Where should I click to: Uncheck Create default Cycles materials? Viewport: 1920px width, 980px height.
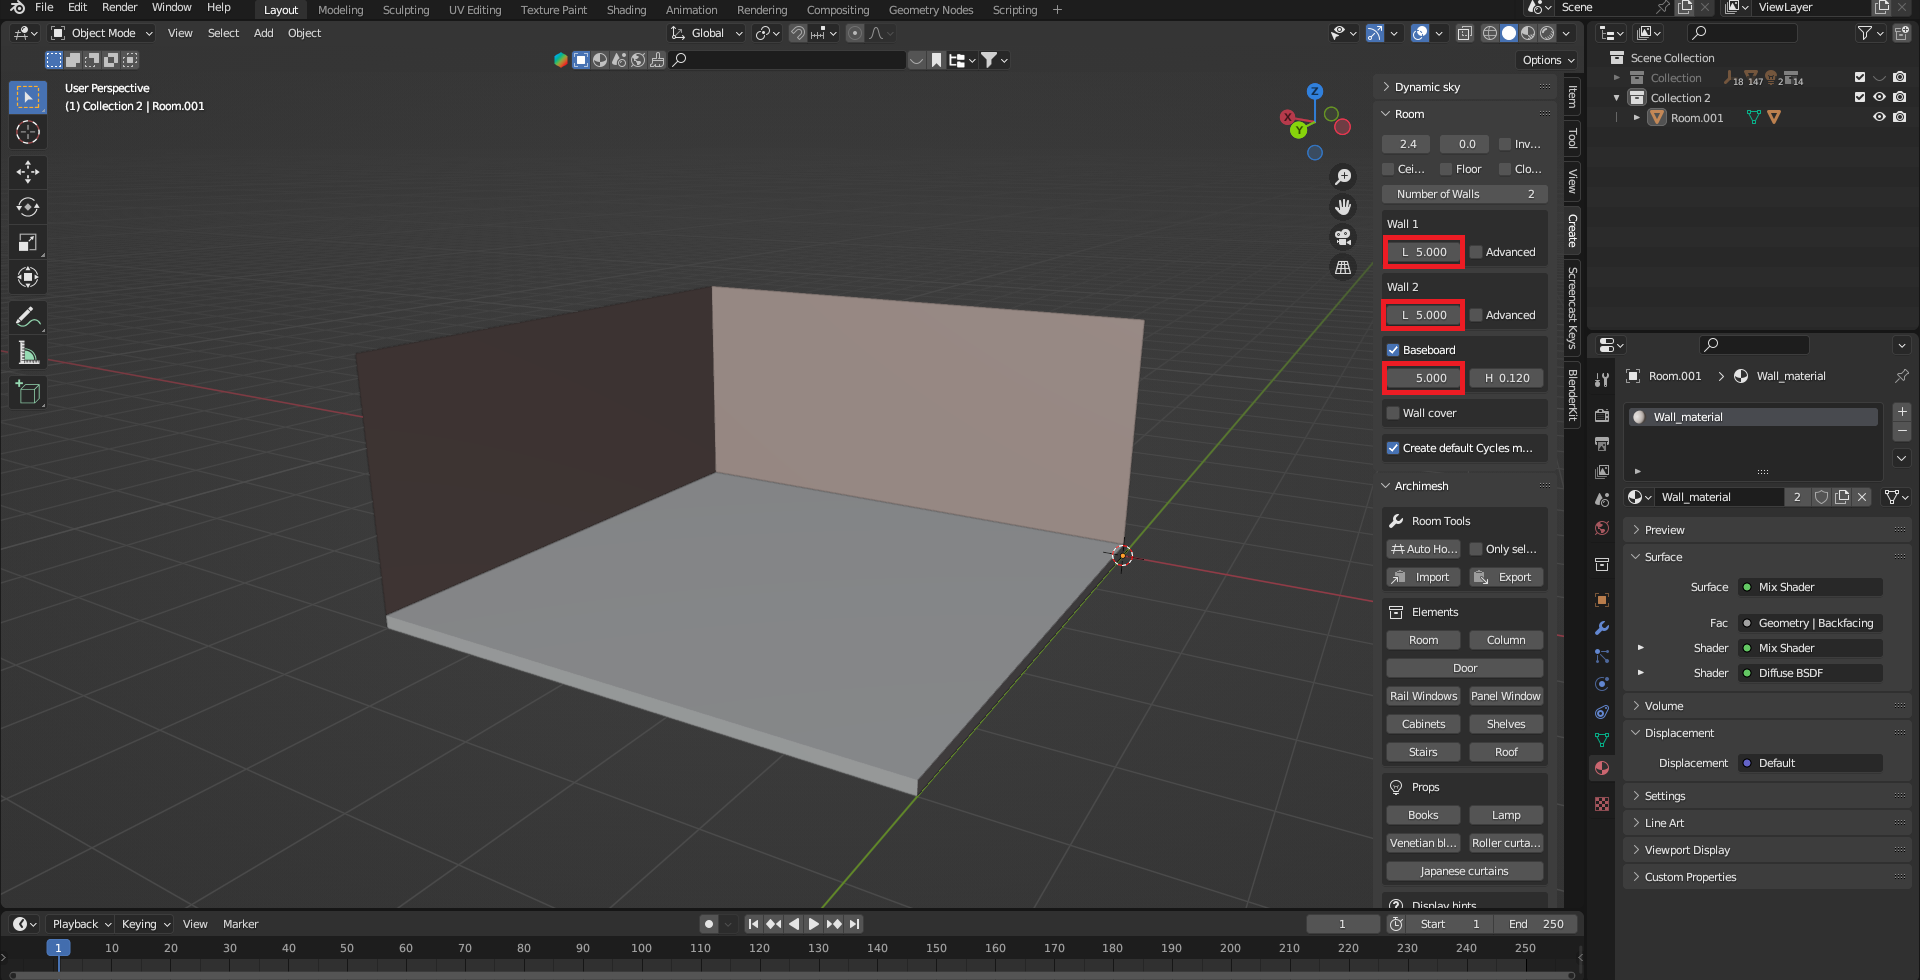click(1393, 448)
